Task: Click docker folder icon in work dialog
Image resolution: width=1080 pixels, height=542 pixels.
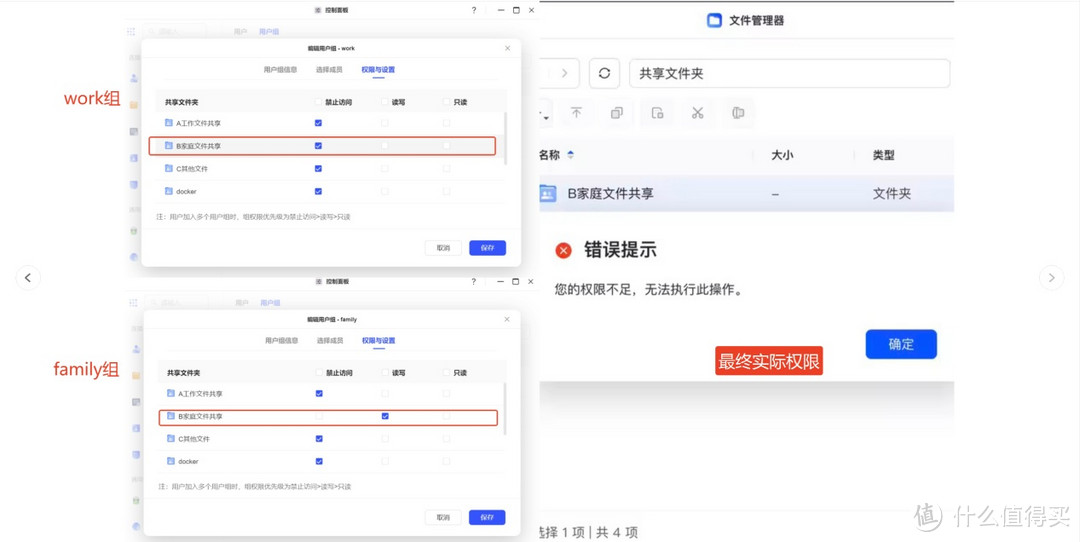Action: 169,191
